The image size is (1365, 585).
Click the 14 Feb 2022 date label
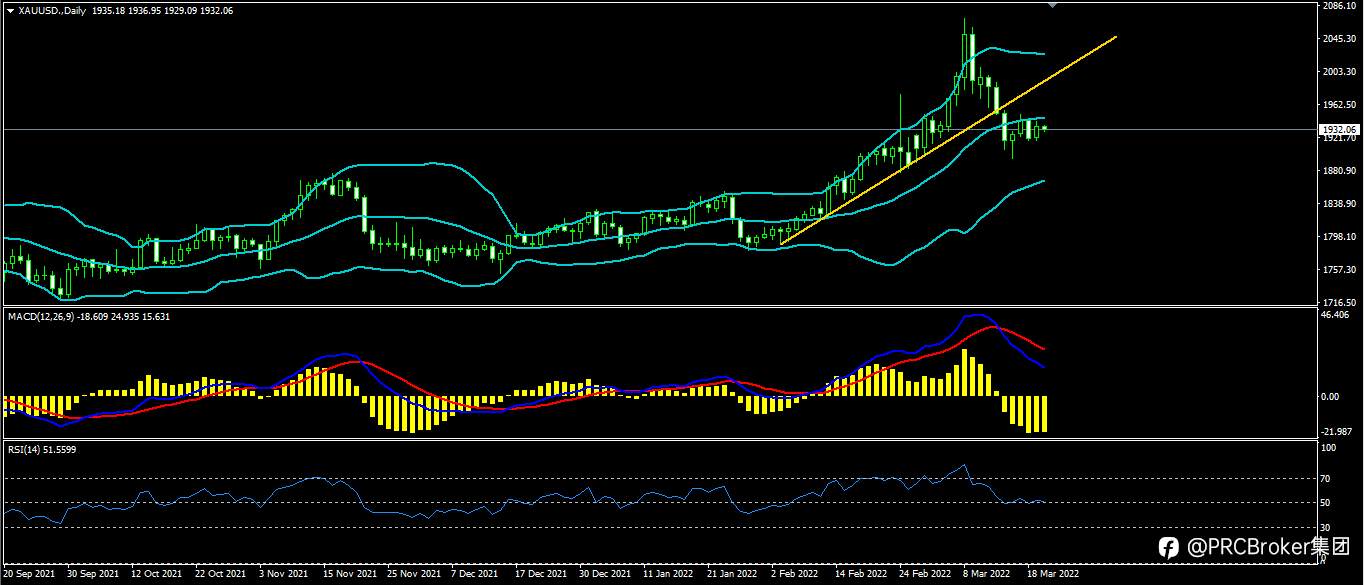click(x=859, y=575)
